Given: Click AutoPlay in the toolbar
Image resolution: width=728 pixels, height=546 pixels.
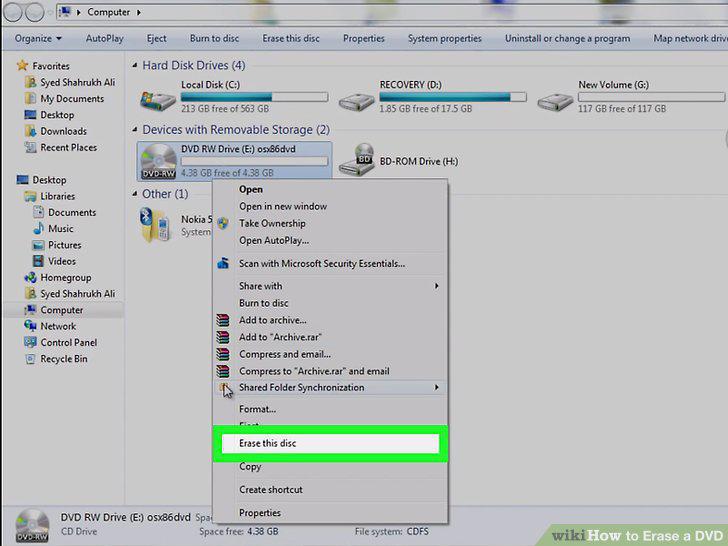Looking at the screenshot, I should (104, 39).
